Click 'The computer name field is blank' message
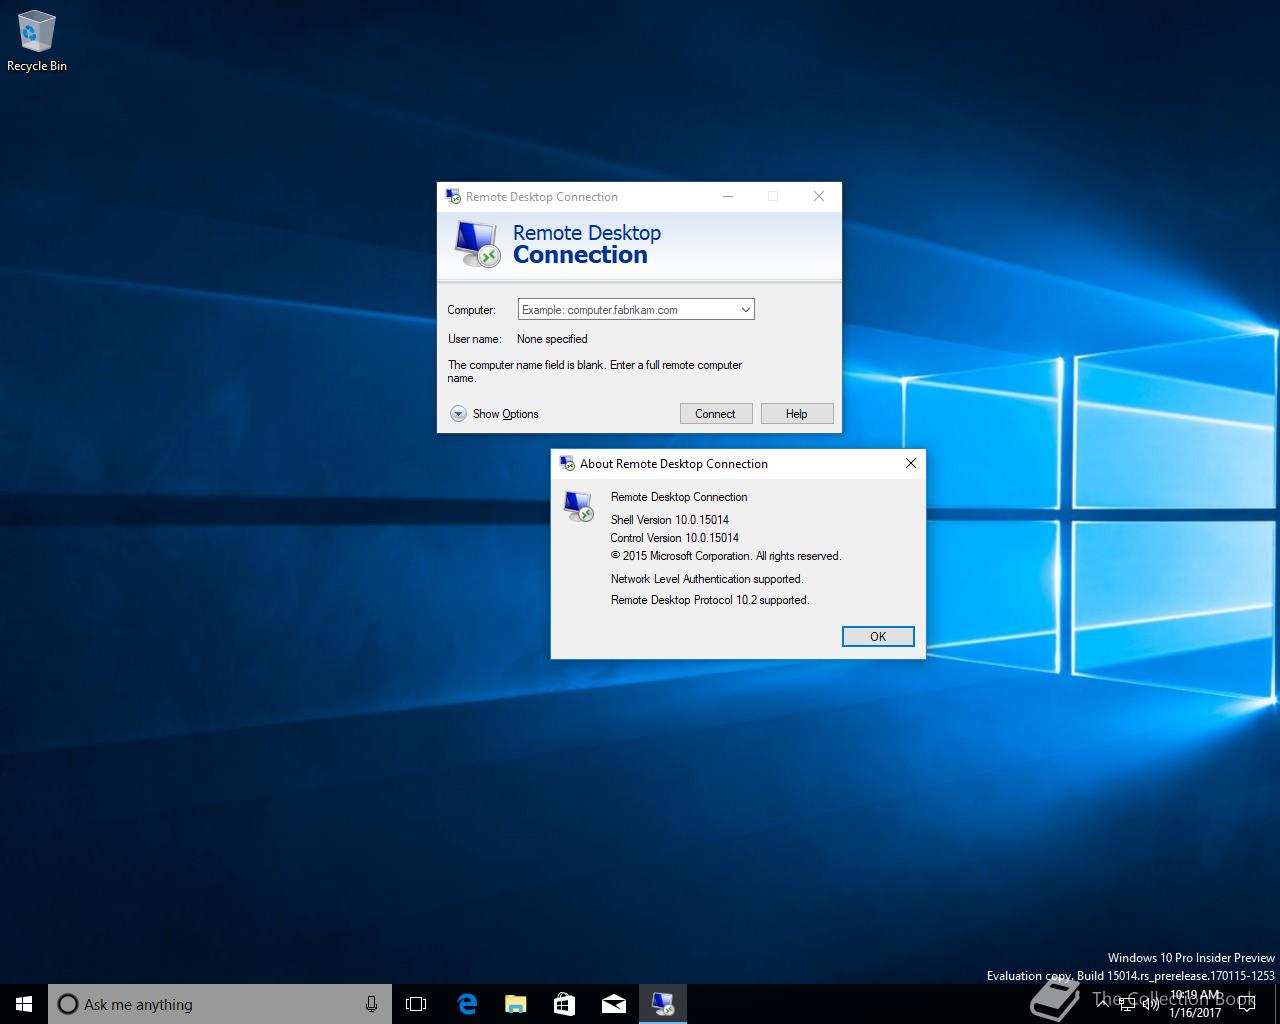 pyautogui.click(x=595, y=371)
